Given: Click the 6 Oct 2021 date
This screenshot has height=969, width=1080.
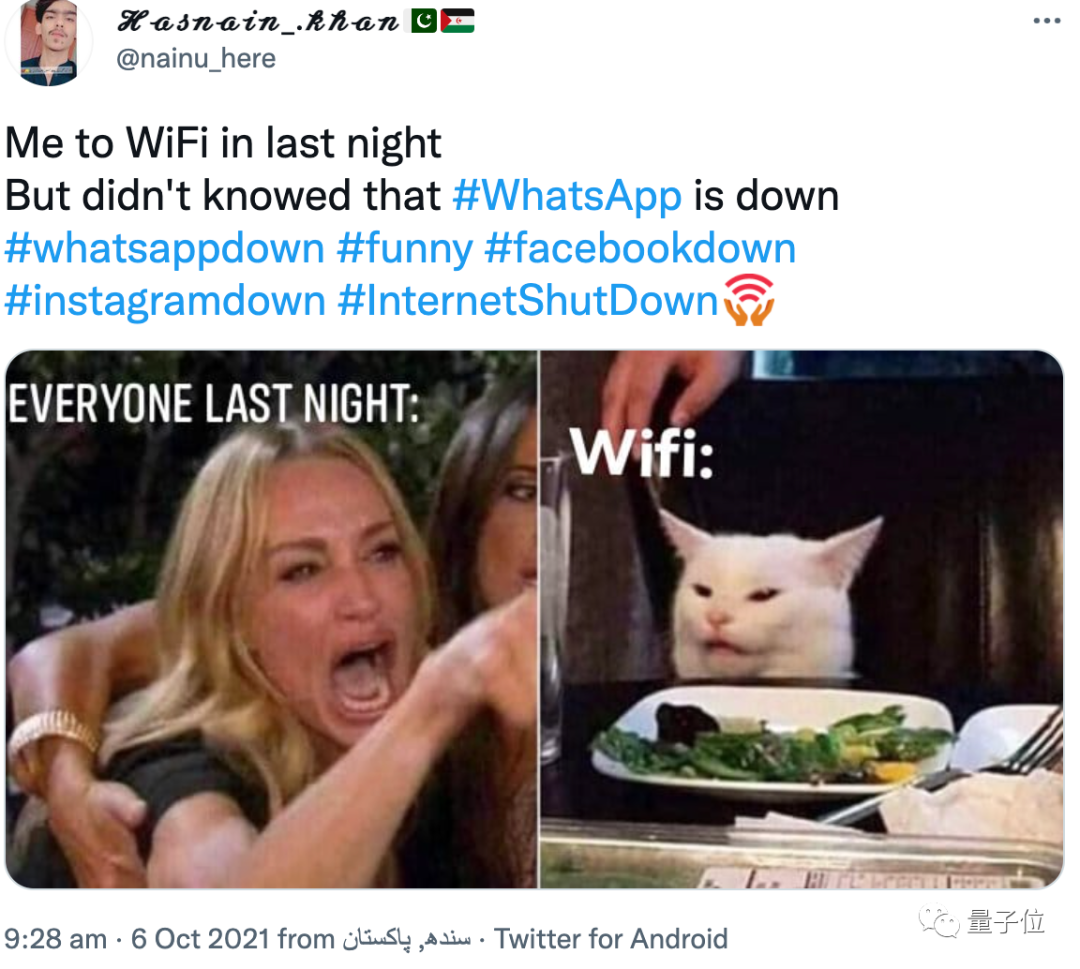Looking at the screenshot, I should (x=200, y=939).
